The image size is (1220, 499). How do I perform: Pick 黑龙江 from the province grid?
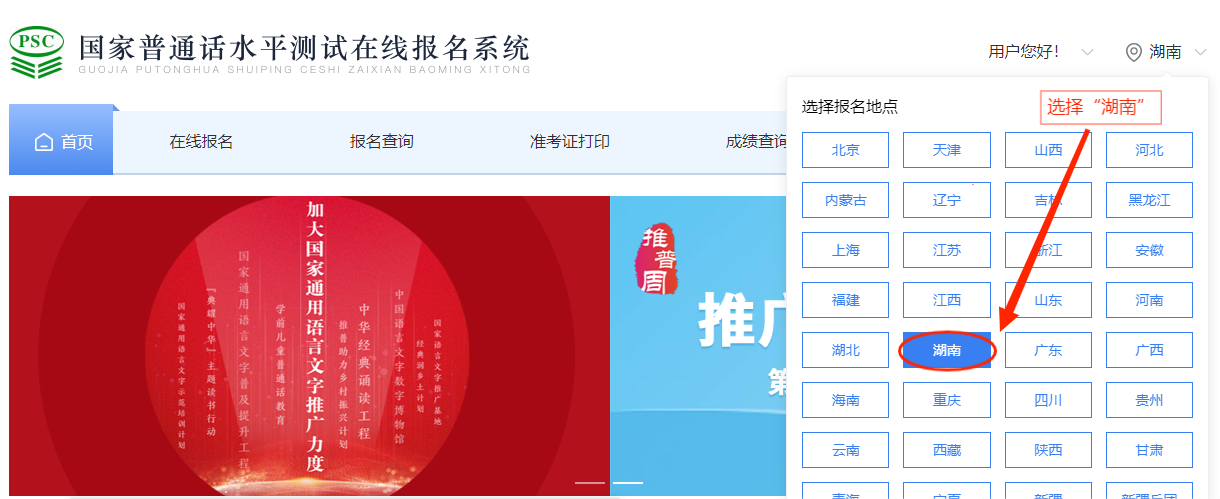[x=1149, y=200]
